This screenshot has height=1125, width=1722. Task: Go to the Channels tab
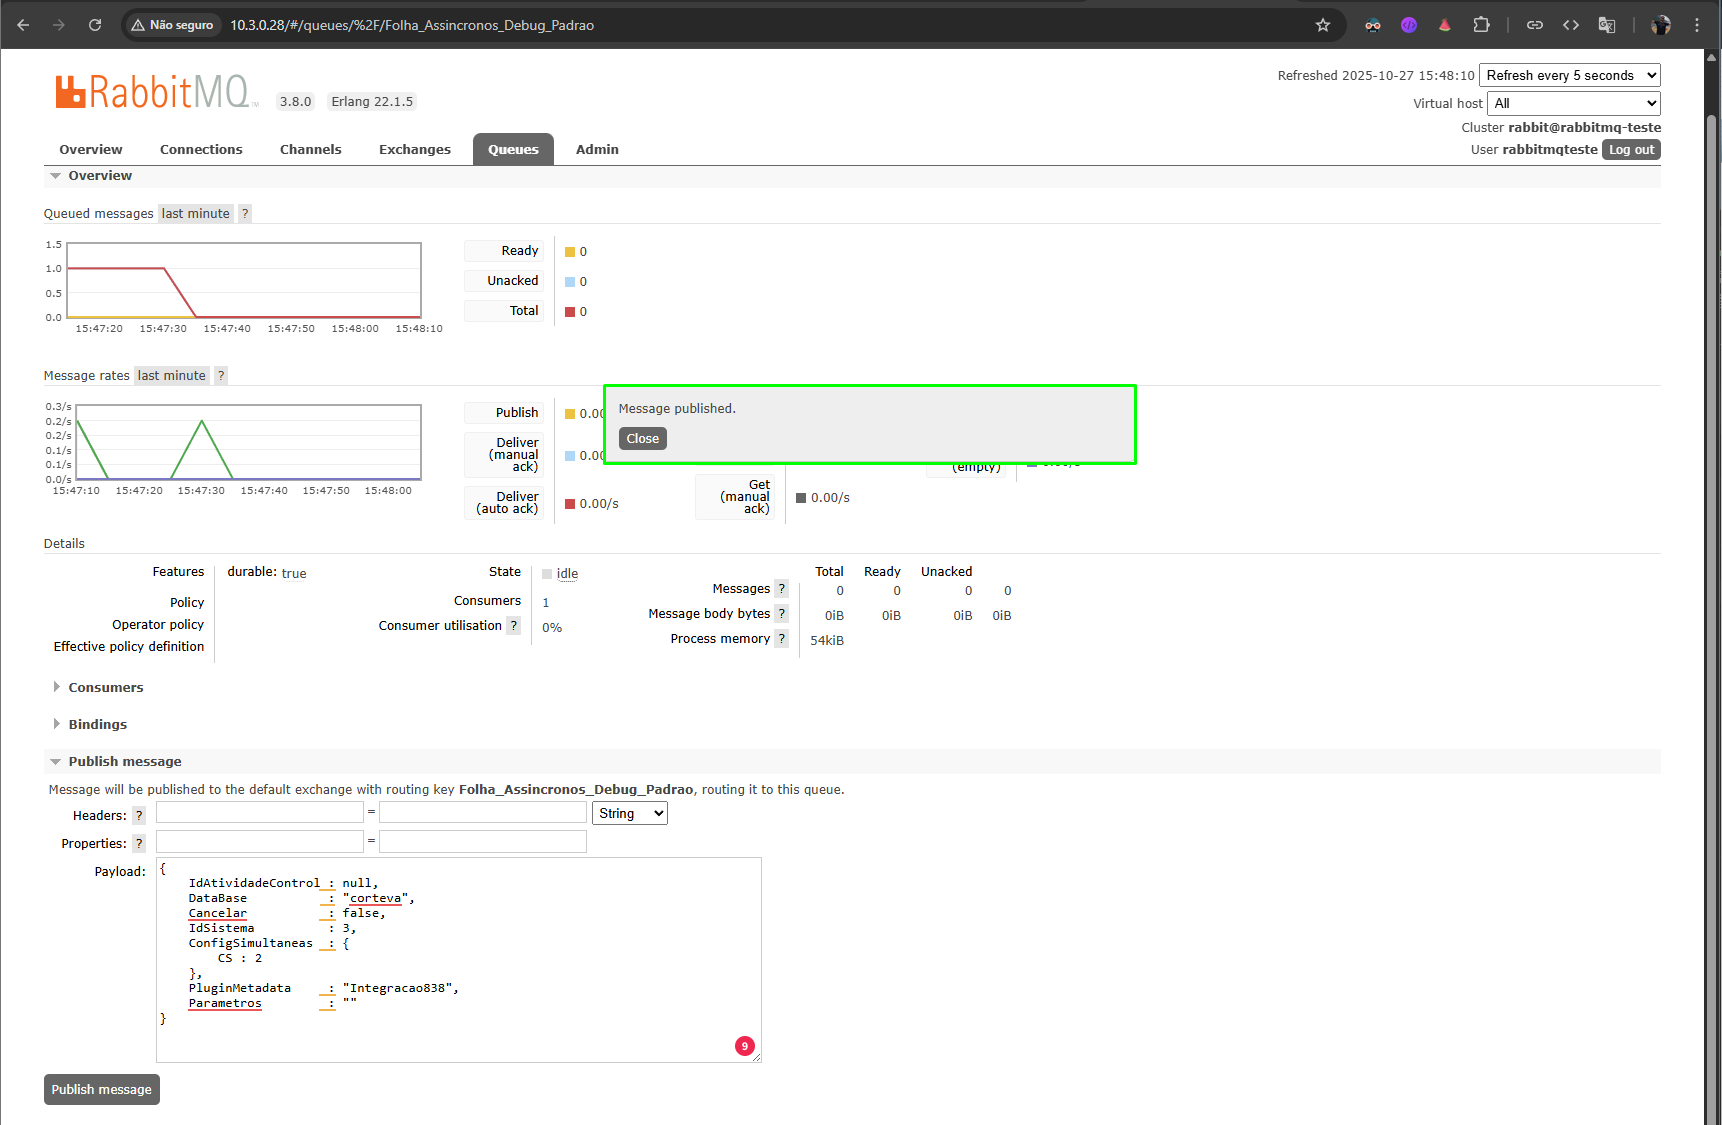coord(311,150)
